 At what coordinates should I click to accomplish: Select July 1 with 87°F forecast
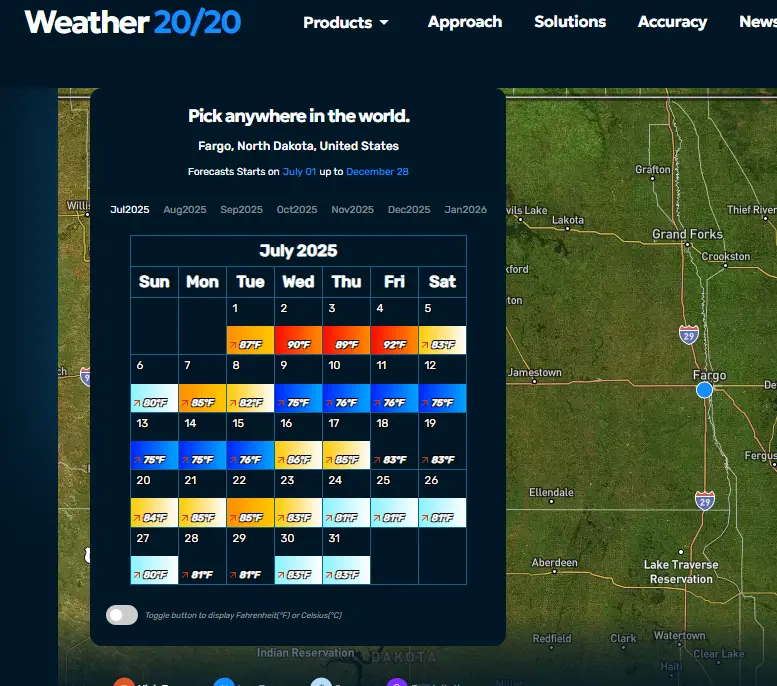[x=250, y=326]
